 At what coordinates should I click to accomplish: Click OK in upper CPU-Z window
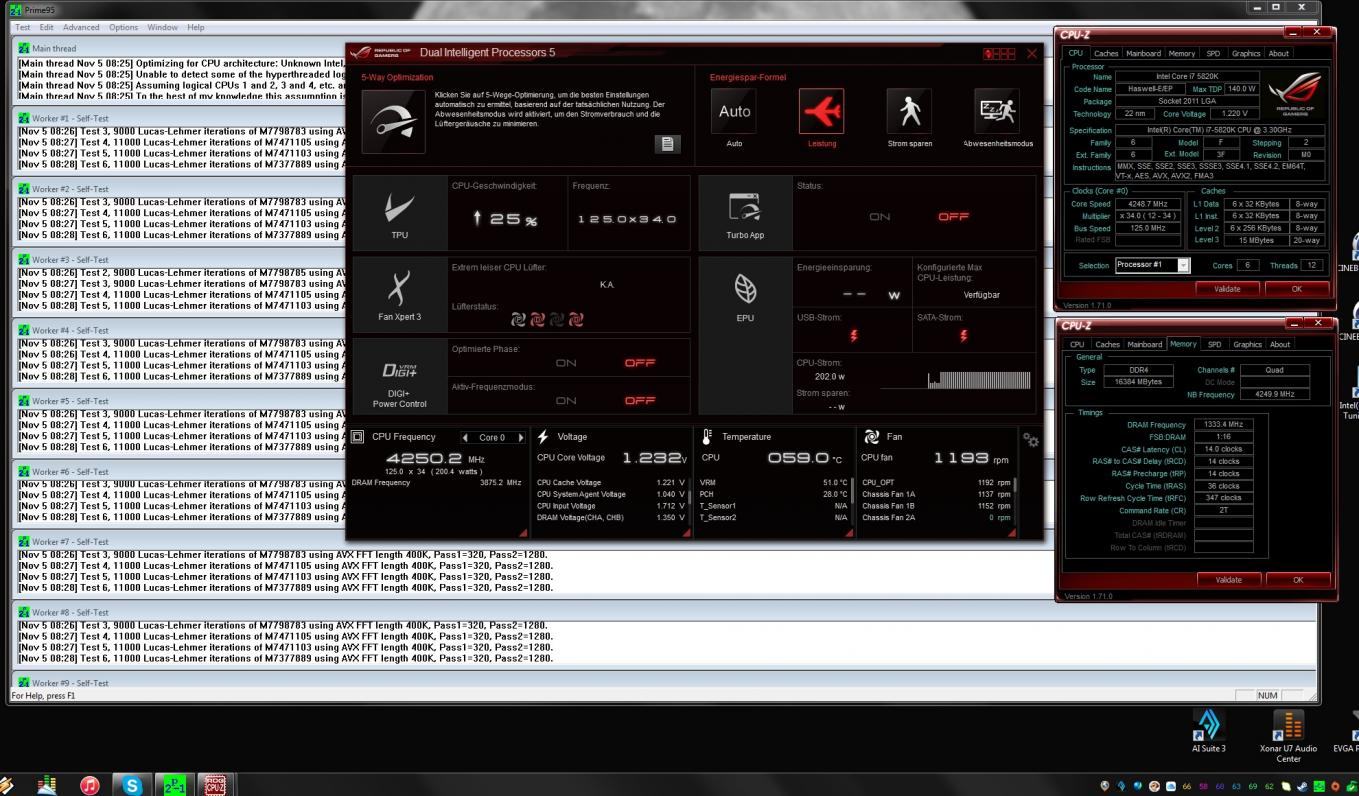coord(1297,289)
